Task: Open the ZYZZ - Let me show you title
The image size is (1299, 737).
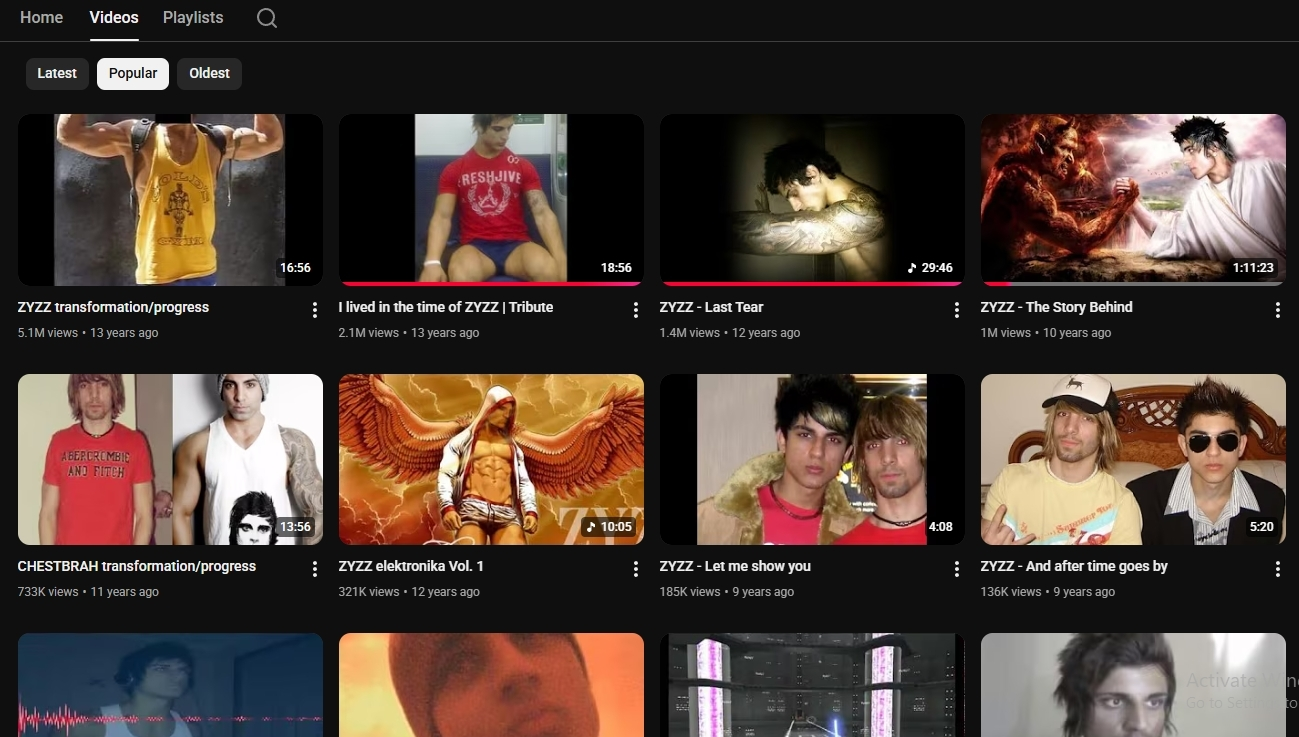Action: click(x=735, y=566)
